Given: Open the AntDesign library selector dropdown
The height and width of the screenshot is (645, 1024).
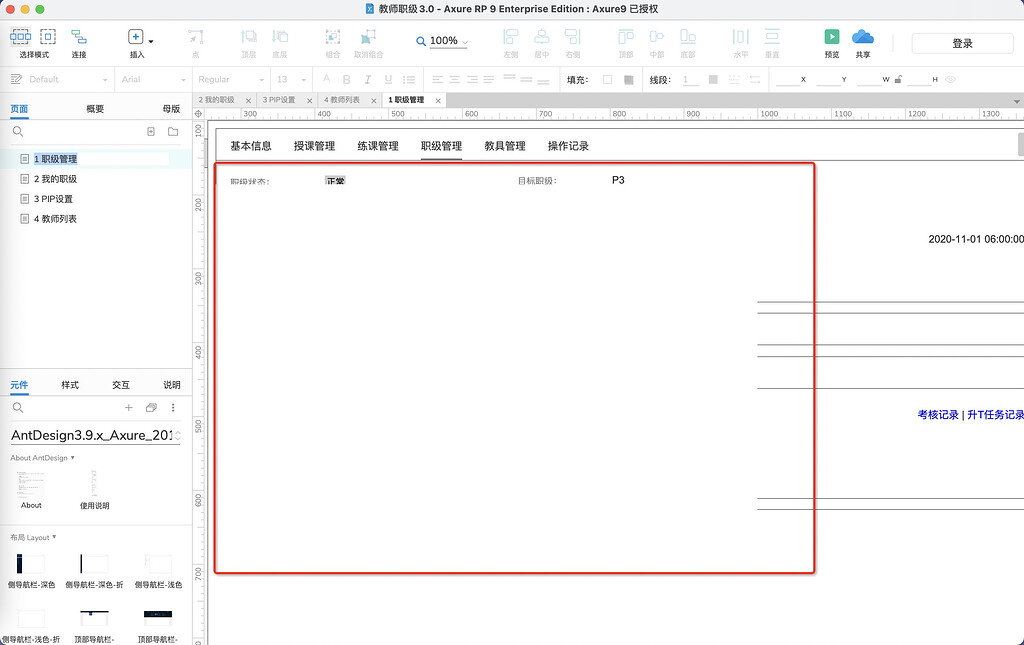Looking at the screenshot, I should coord(95,435).
